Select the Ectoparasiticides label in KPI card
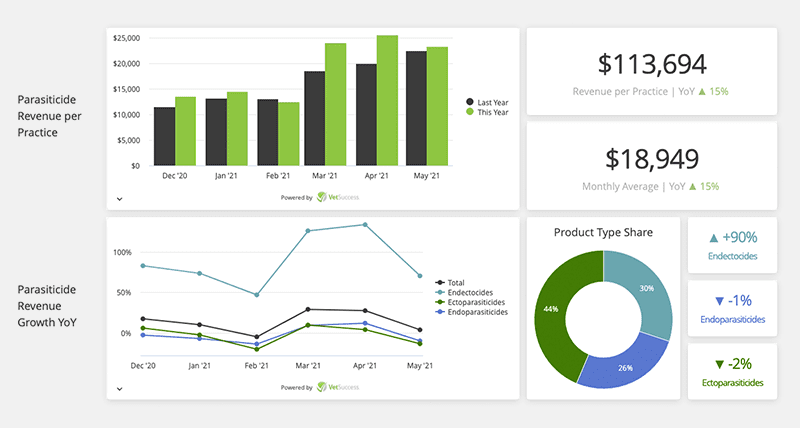The image size is (800, 428). tap(733, 383)
